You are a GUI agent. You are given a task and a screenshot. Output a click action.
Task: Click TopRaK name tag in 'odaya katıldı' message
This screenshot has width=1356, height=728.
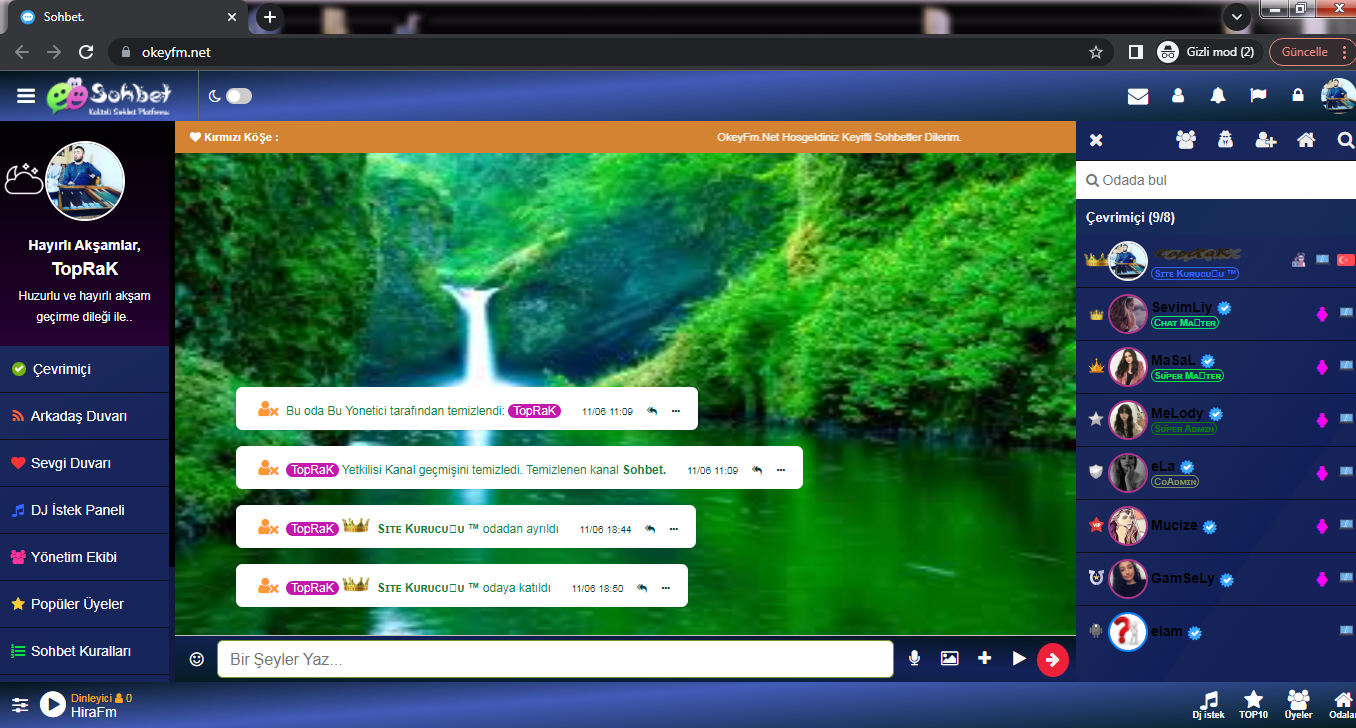coord(313,588)
